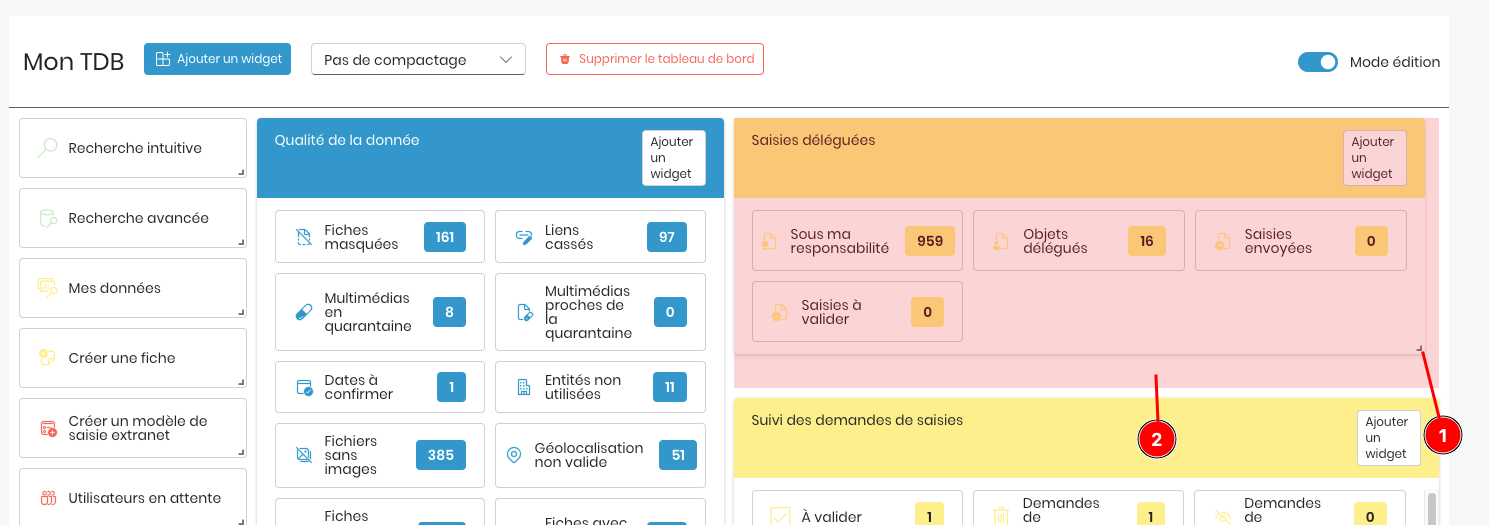Viewport: 1489px width, 525px height.
Task: Click the Recherche avancée icon
Action: click(47, 218)
